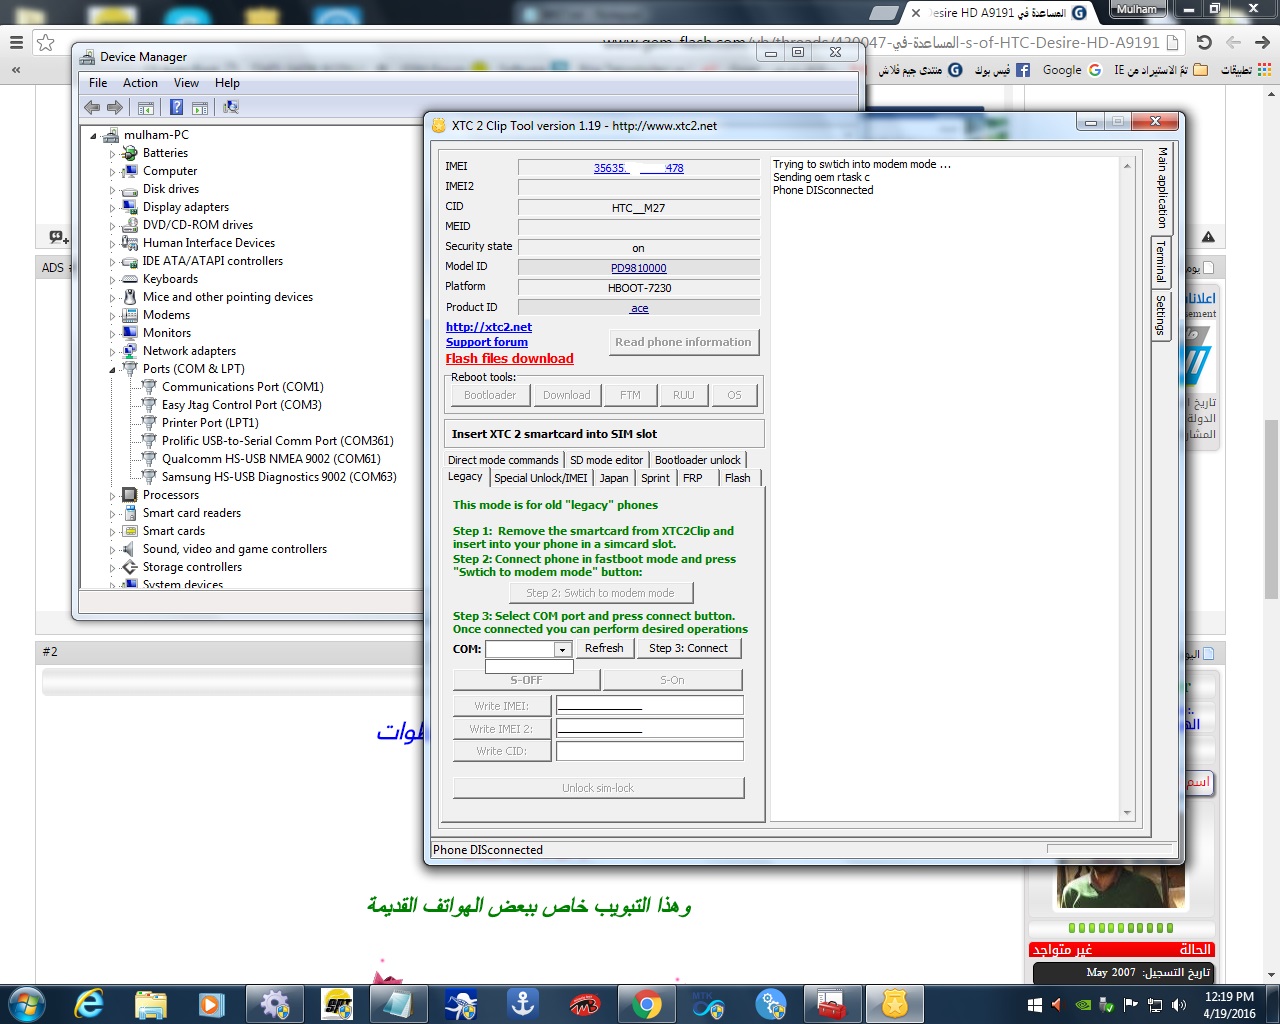
Task: Bookmark this page with the star icon
Action: tap(46, 42)
